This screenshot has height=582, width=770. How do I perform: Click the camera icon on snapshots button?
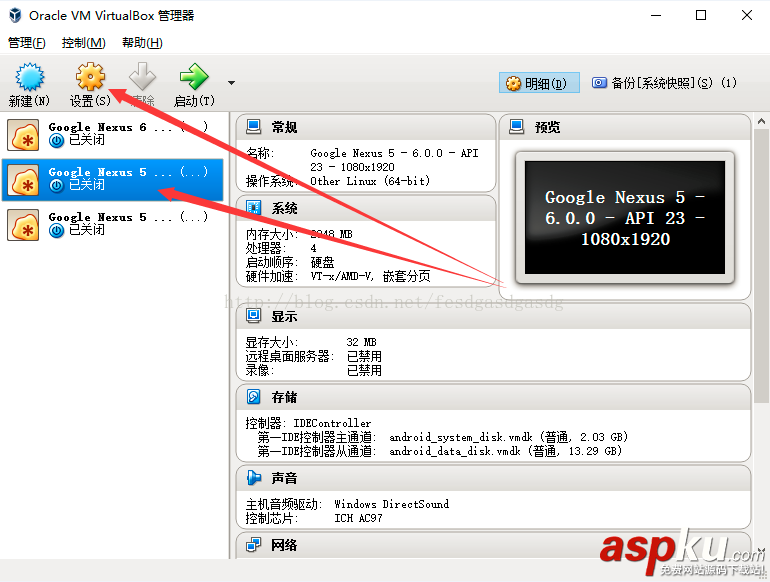(599, 83)
